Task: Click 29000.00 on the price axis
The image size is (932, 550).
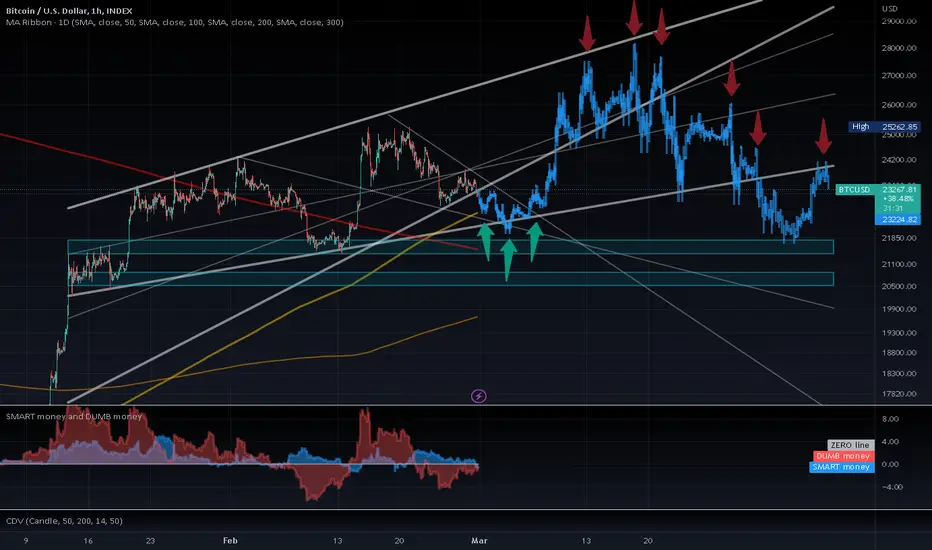Action: (899, 21)
